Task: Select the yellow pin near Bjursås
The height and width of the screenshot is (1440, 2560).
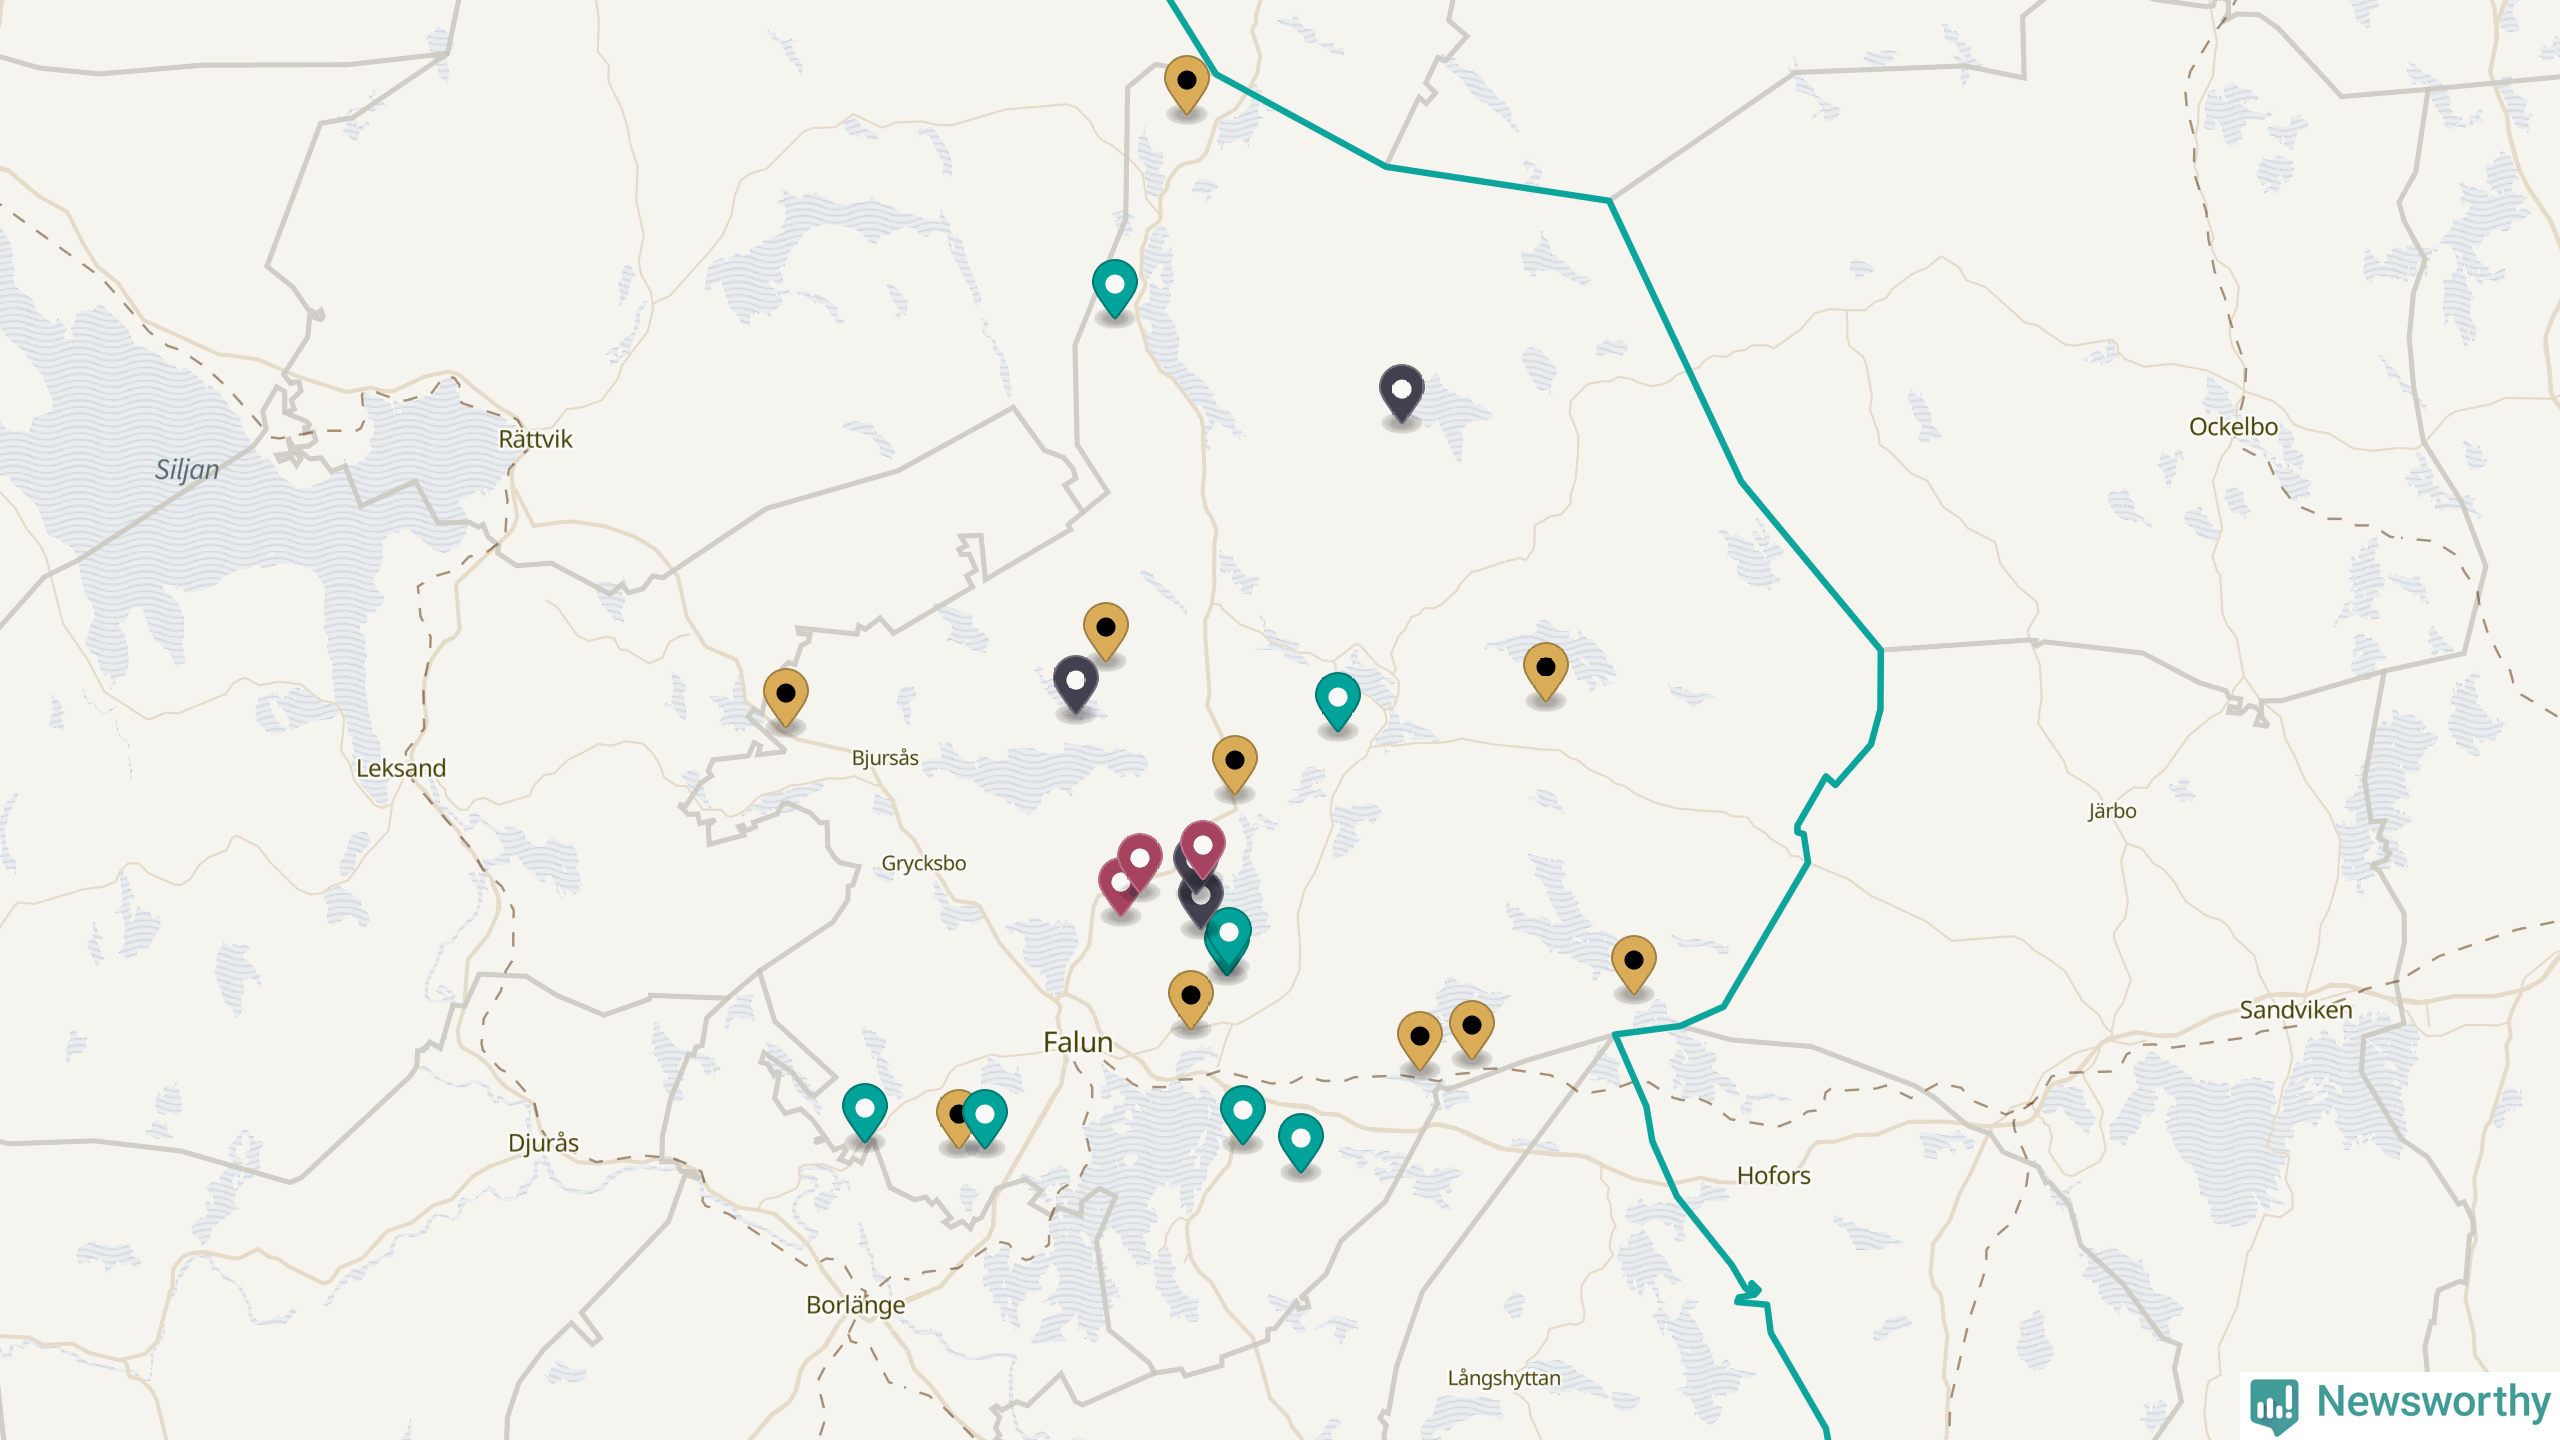Action: pyautogui.click(x=786, y=697)
